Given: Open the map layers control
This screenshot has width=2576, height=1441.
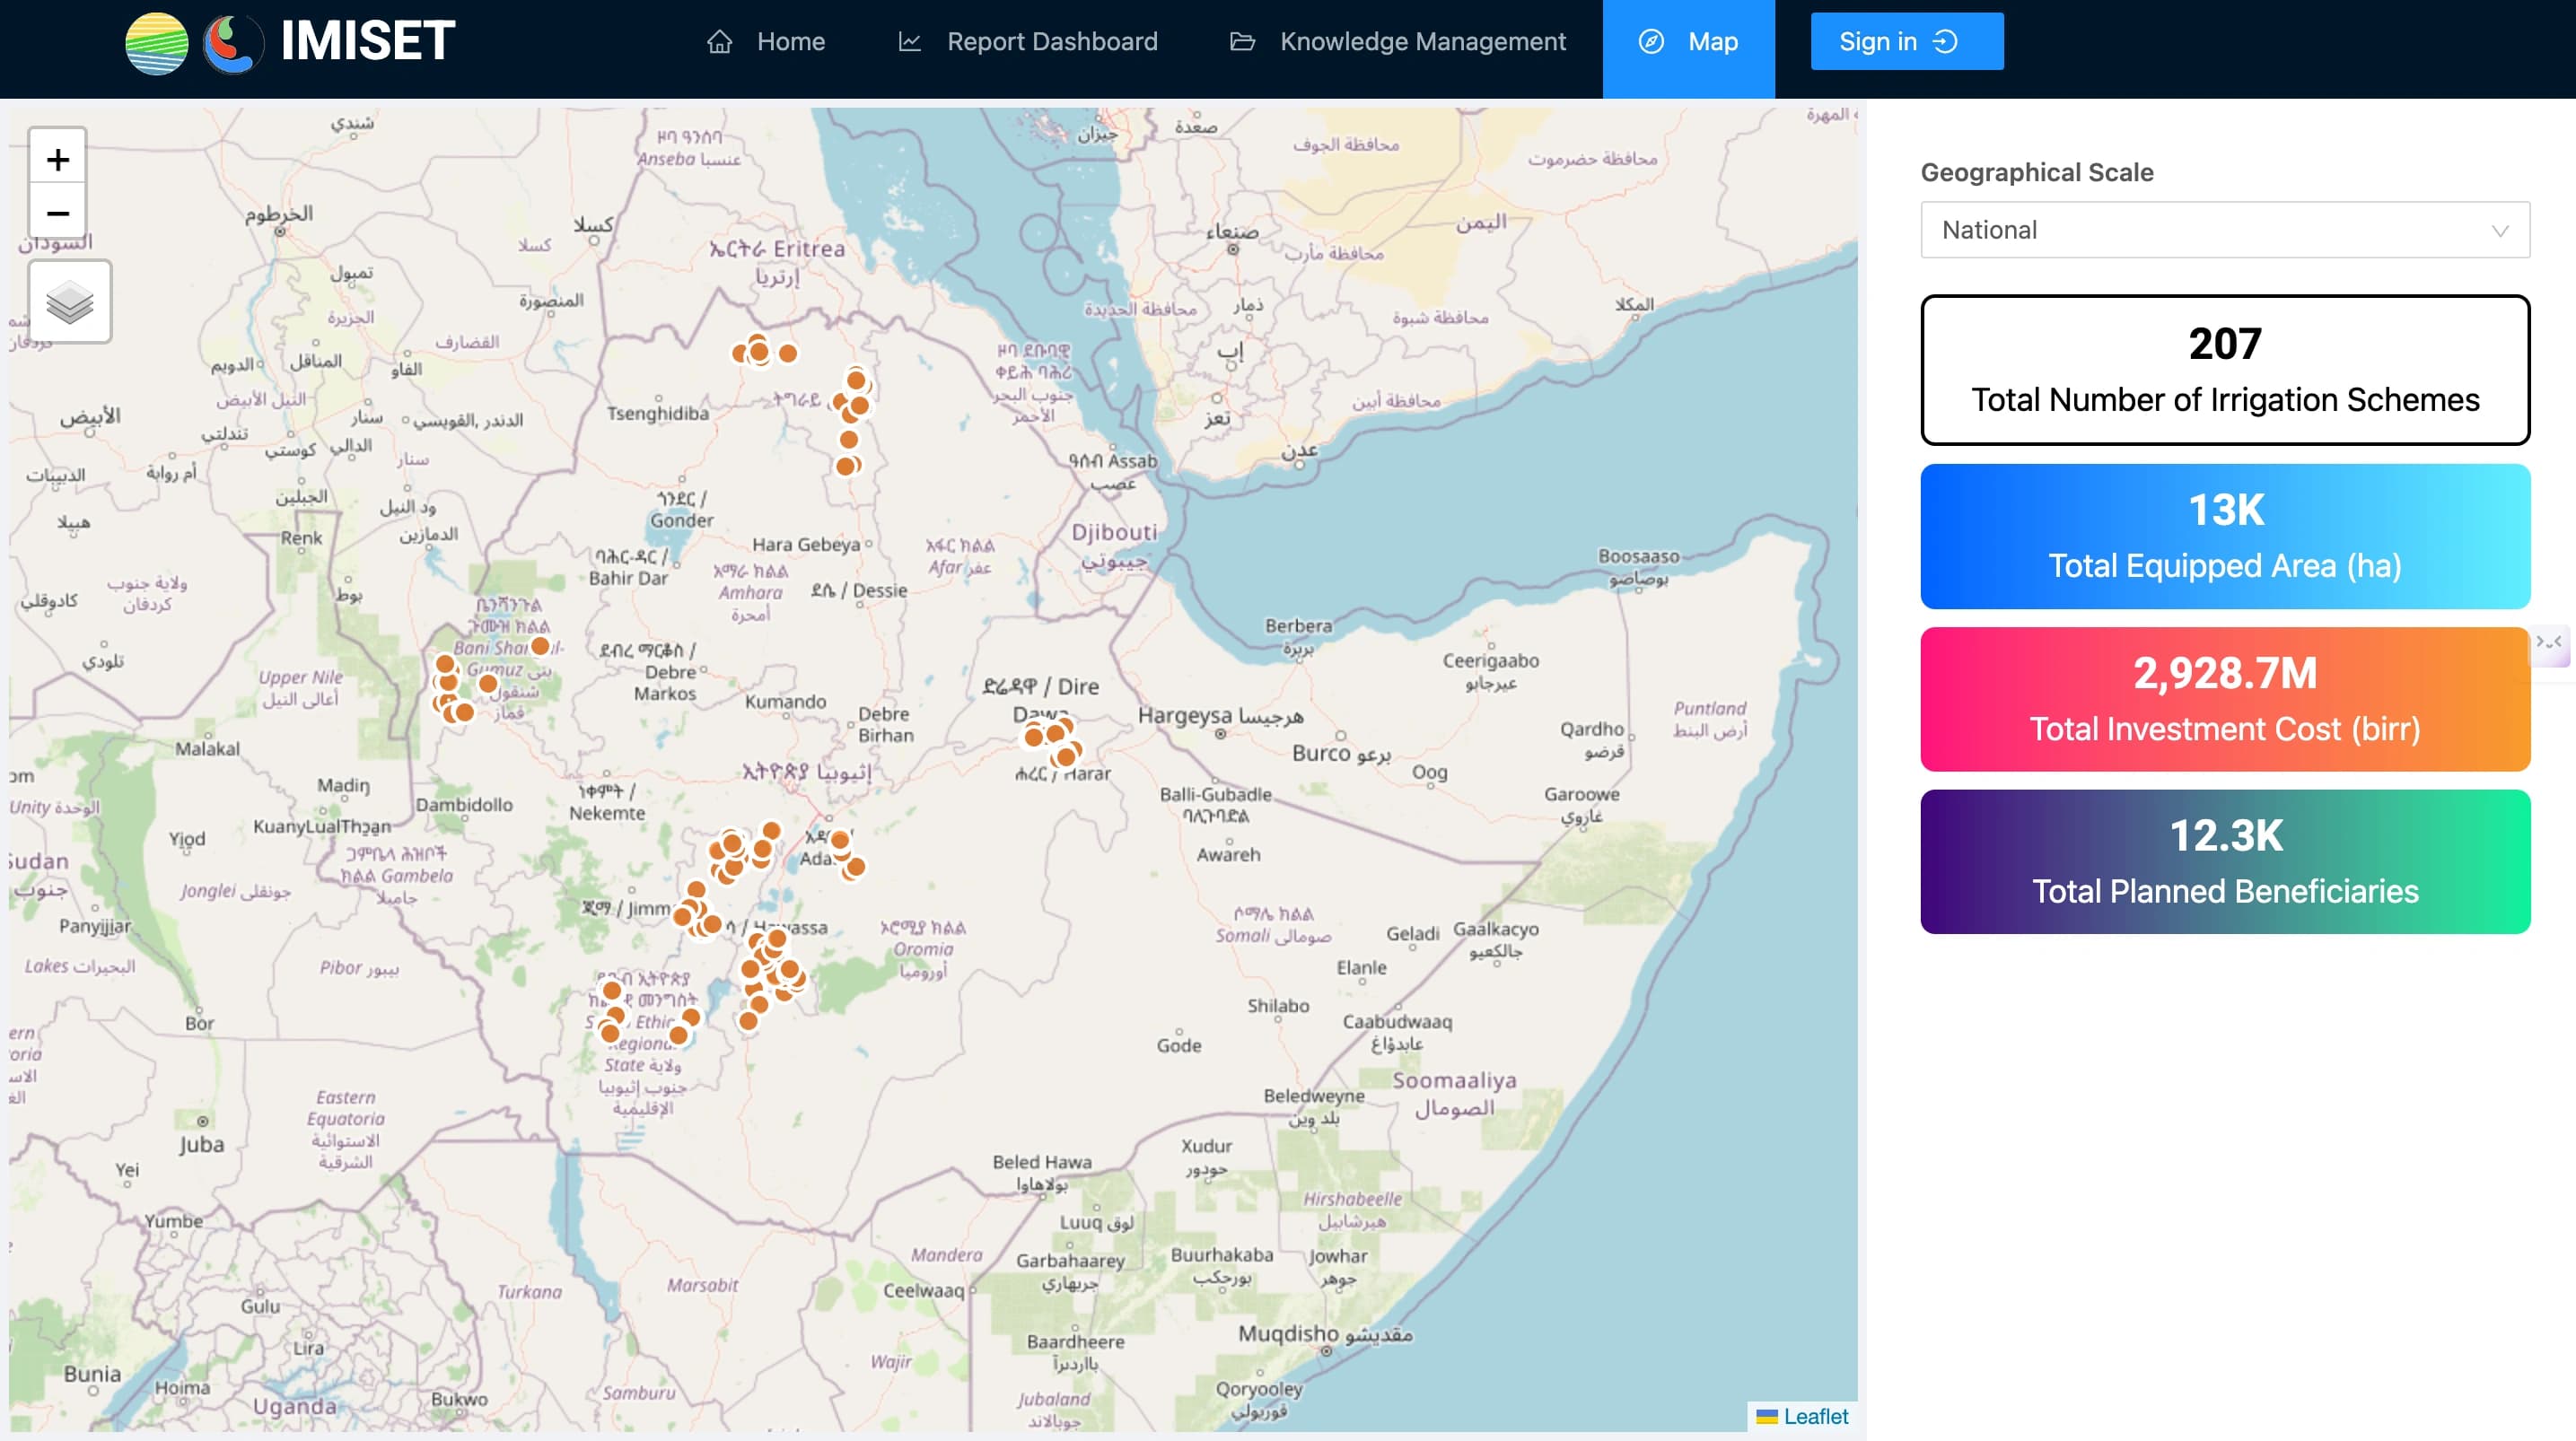Looking at the screenshot, I should [x=70, y=302].
